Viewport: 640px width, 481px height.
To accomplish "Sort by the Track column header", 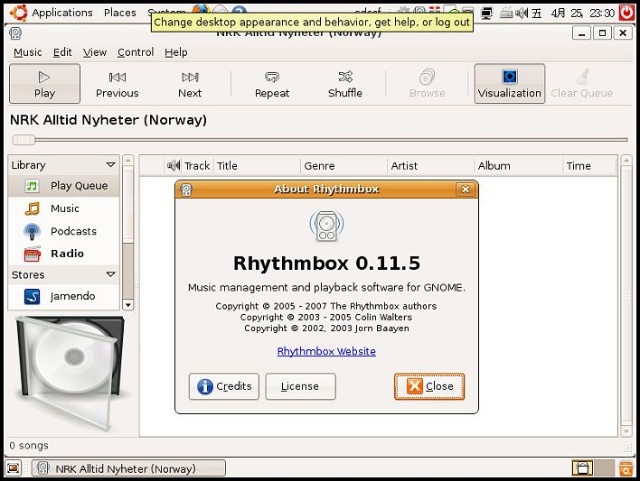I will (x=197, y=166).
